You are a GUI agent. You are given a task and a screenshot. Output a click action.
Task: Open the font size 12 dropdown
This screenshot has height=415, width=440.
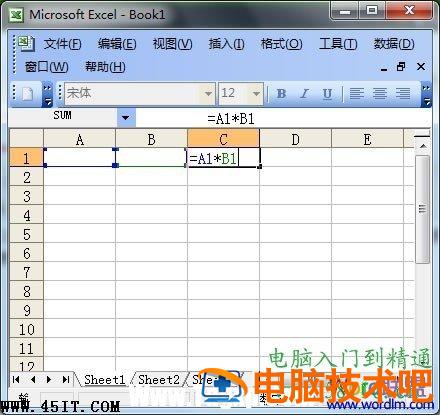click(x=256, y=94)
